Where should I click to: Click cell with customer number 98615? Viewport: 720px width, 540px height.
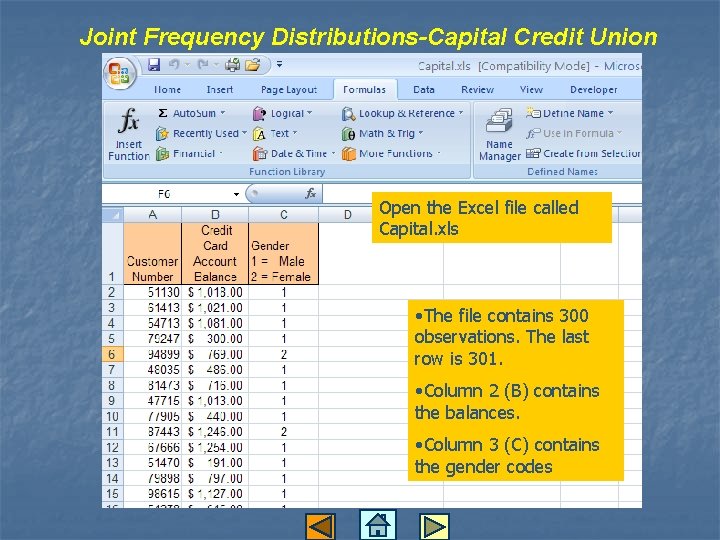click(152, 494)
